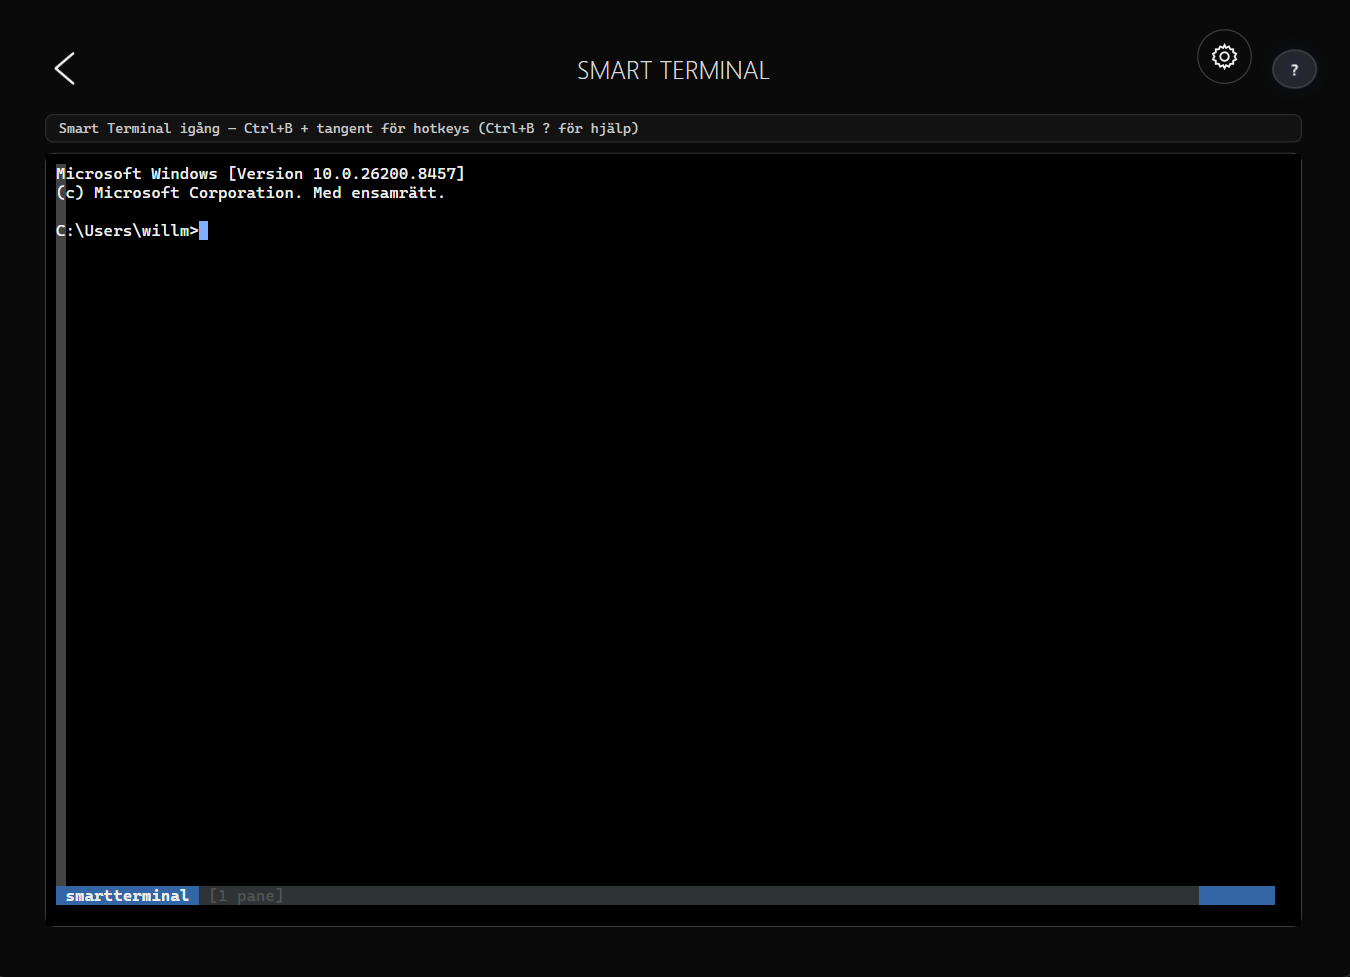Click the Microsoft Windows version line
This screenshot has height=977, width=1350.
click(260, 174)
